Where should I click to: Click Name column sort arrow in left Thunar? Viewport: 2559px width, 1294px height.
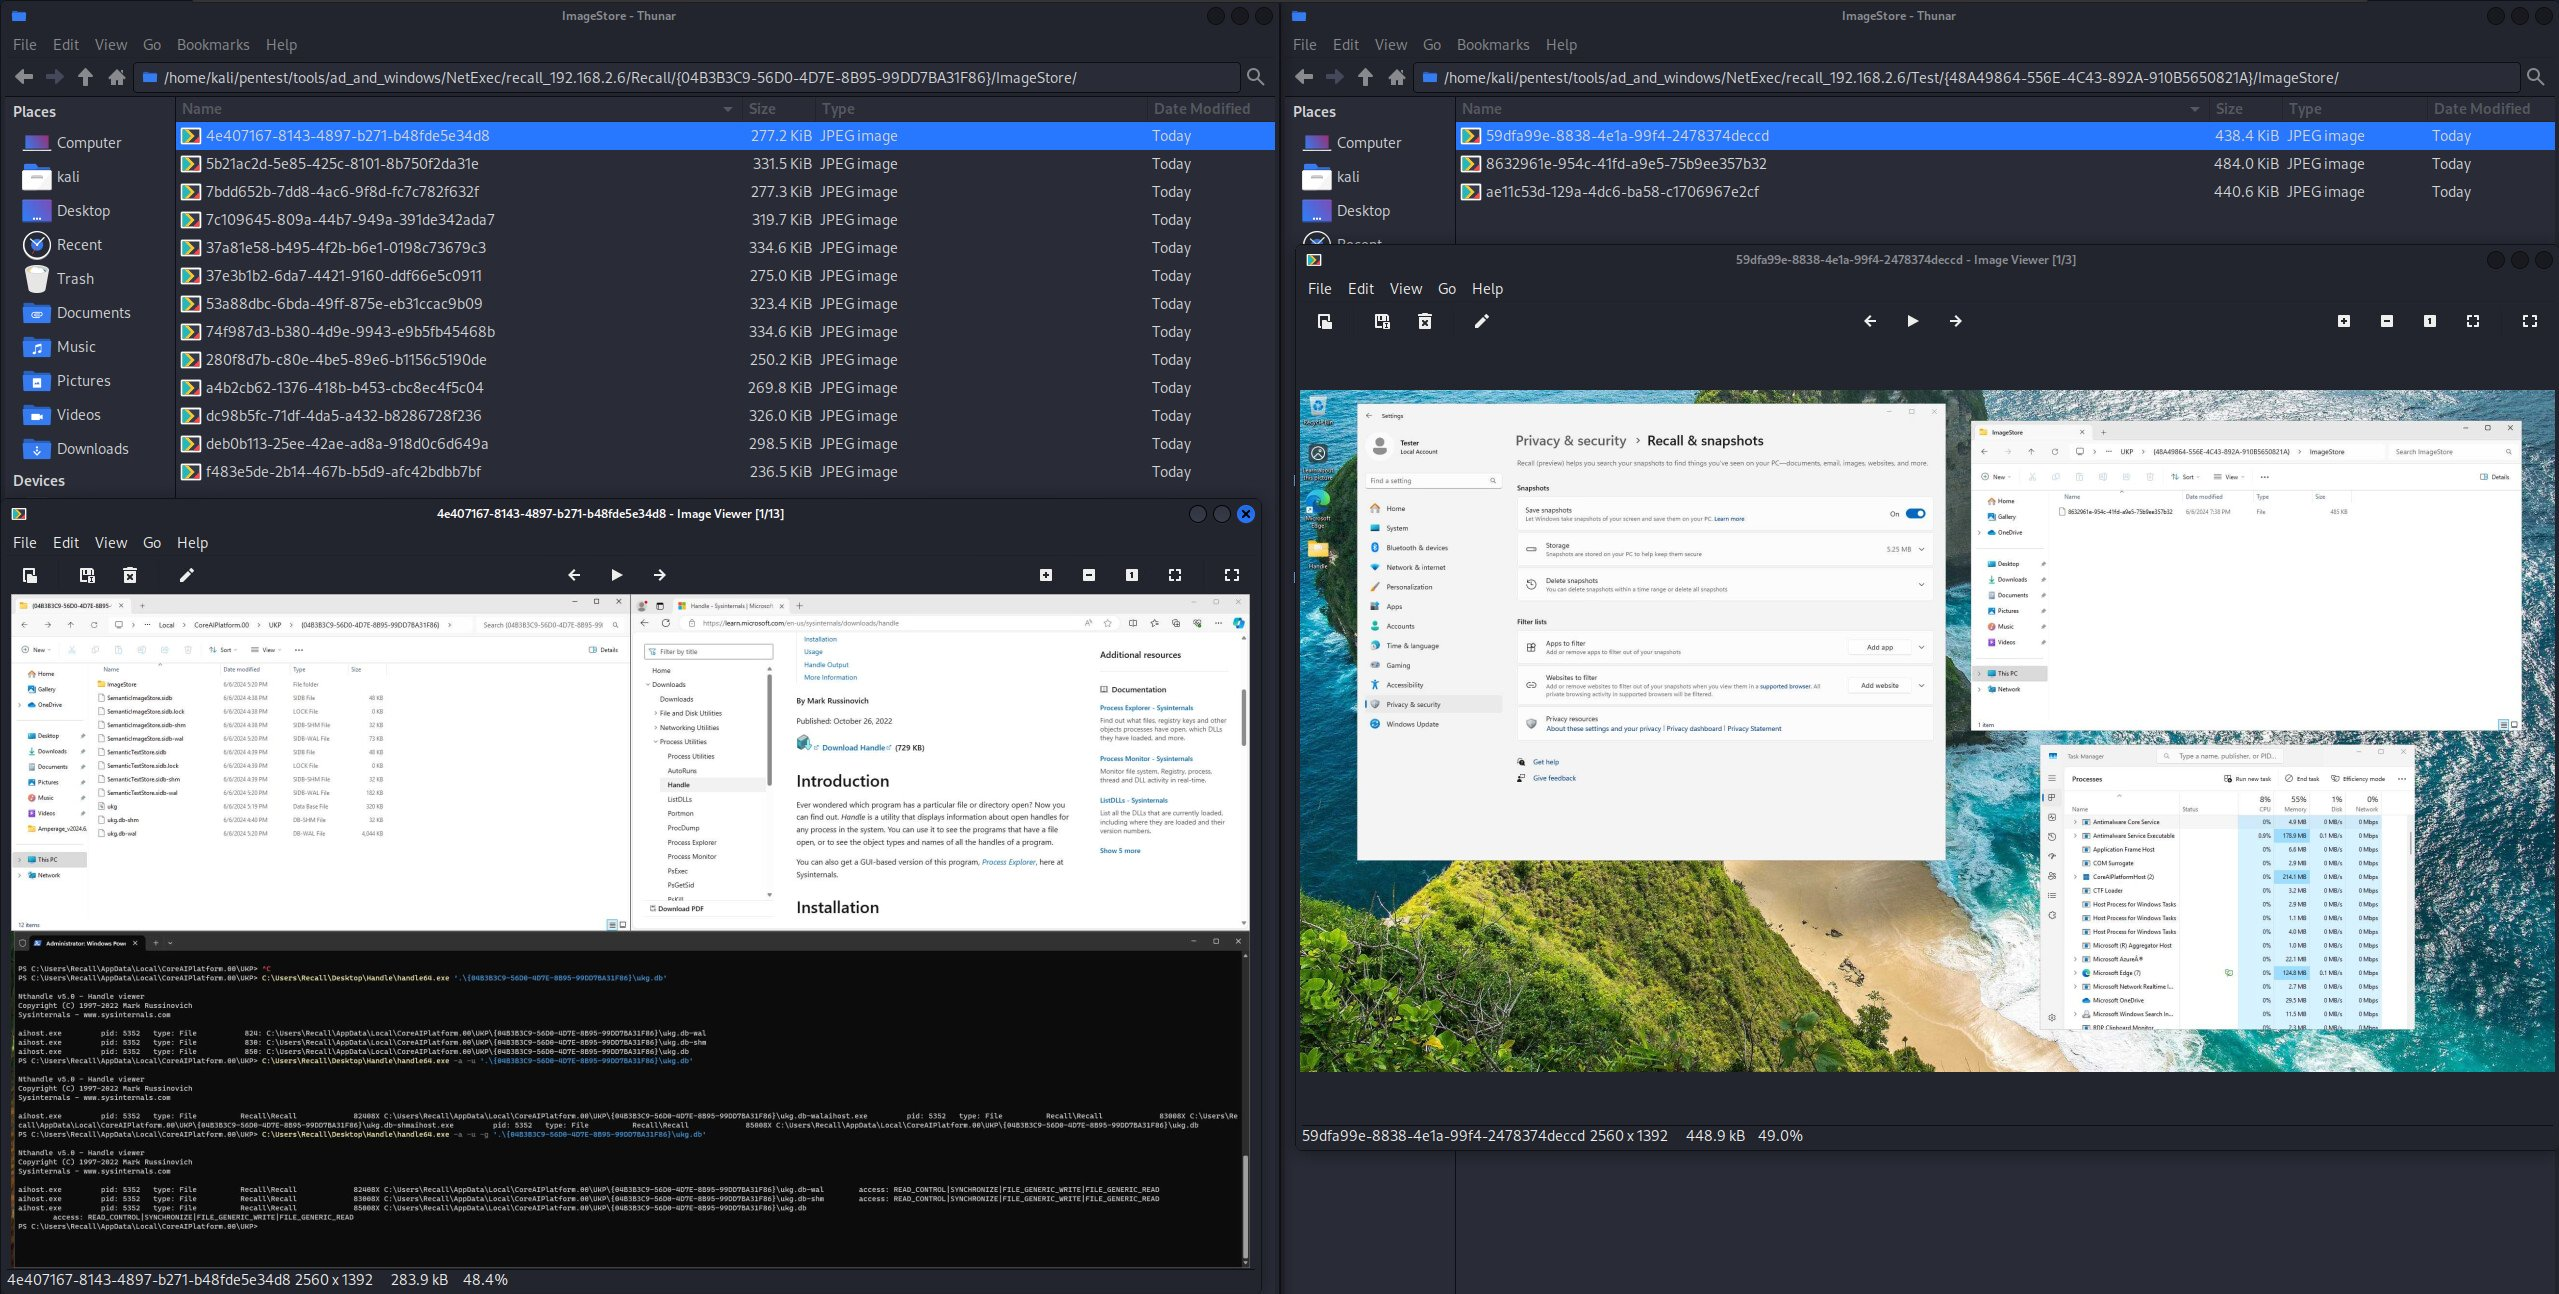727,109
